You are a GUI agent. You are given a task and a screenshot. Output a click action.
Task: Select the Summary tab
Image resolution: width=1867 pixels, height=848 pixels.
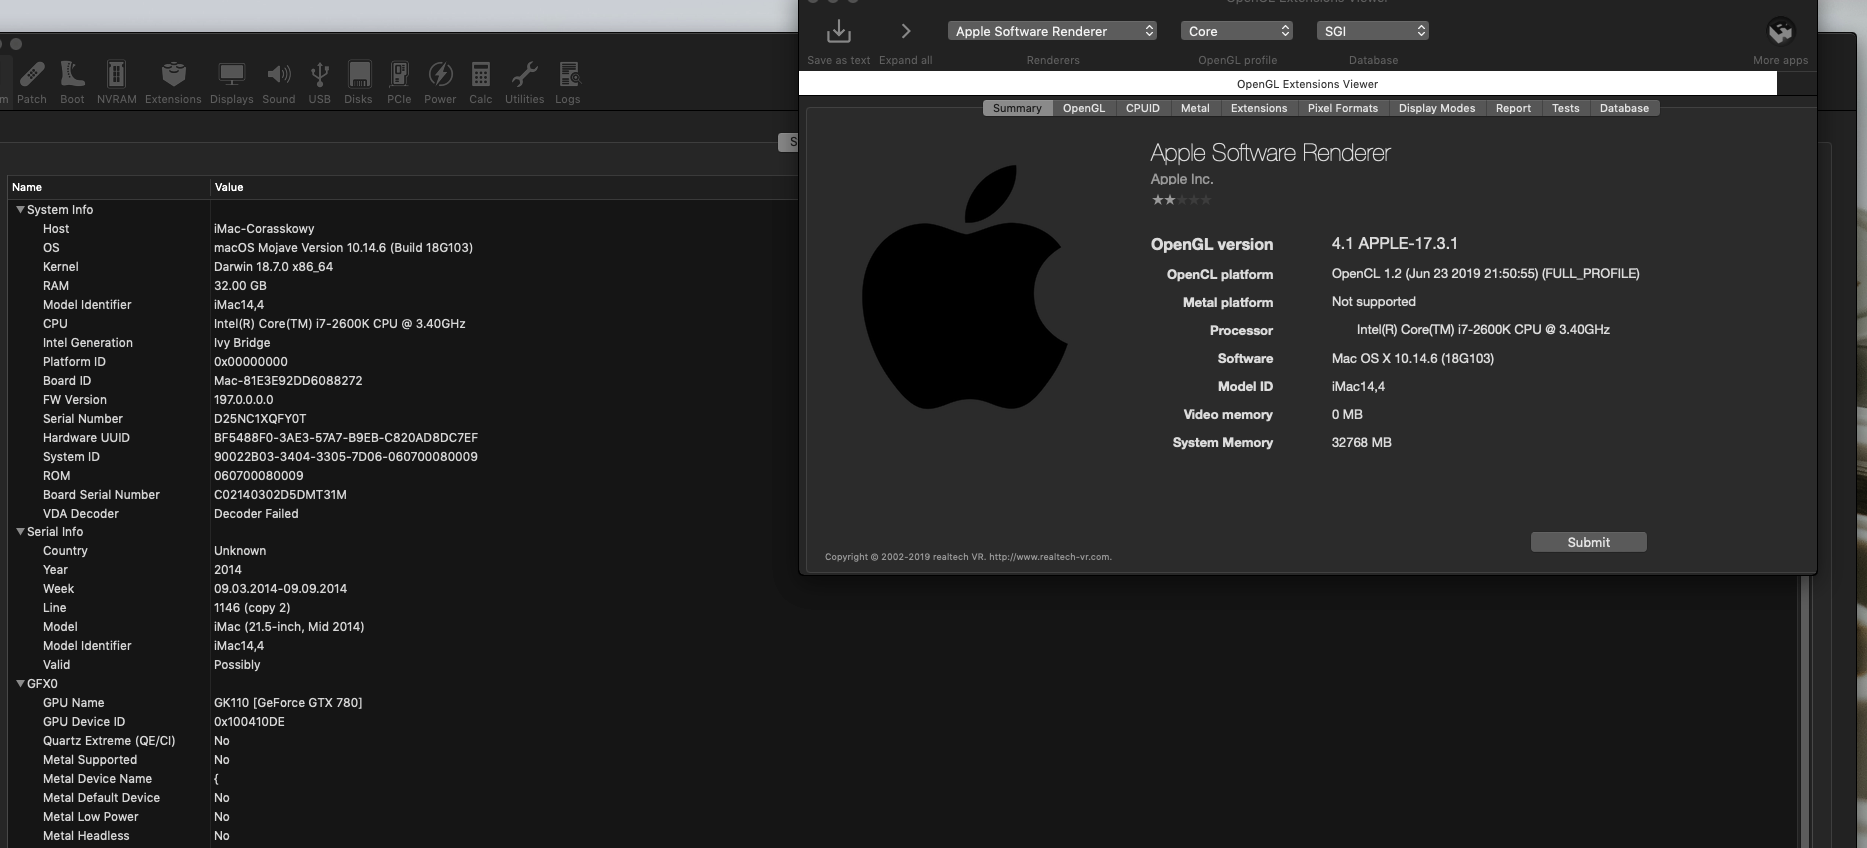[x=1017, y=108]
